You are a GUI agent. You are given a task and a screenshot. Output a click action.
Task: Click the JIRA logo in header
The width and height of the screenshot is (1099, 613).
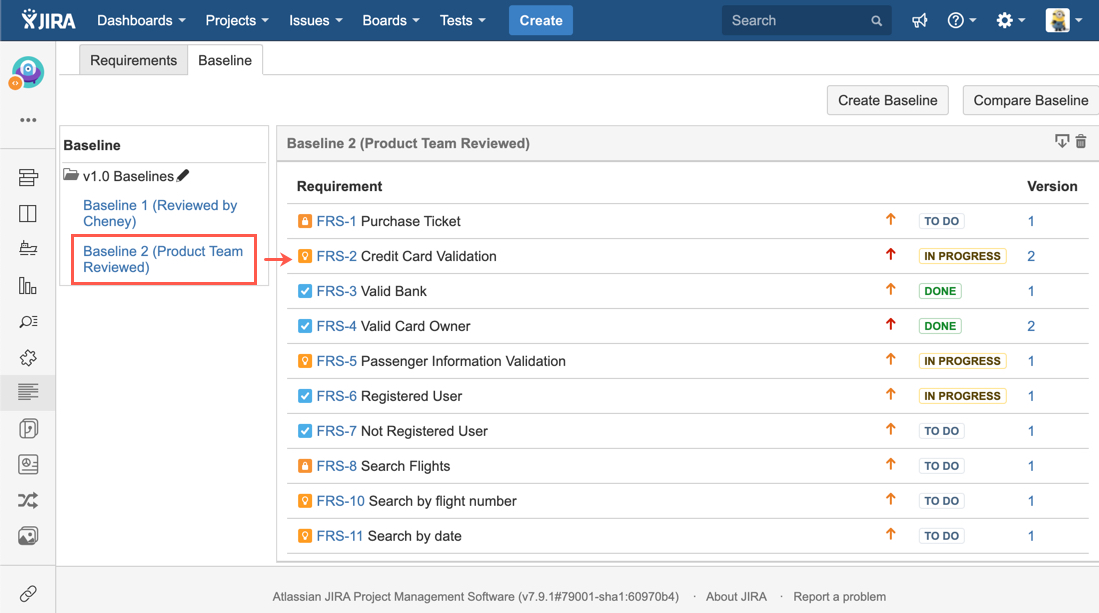pos(49,20)
